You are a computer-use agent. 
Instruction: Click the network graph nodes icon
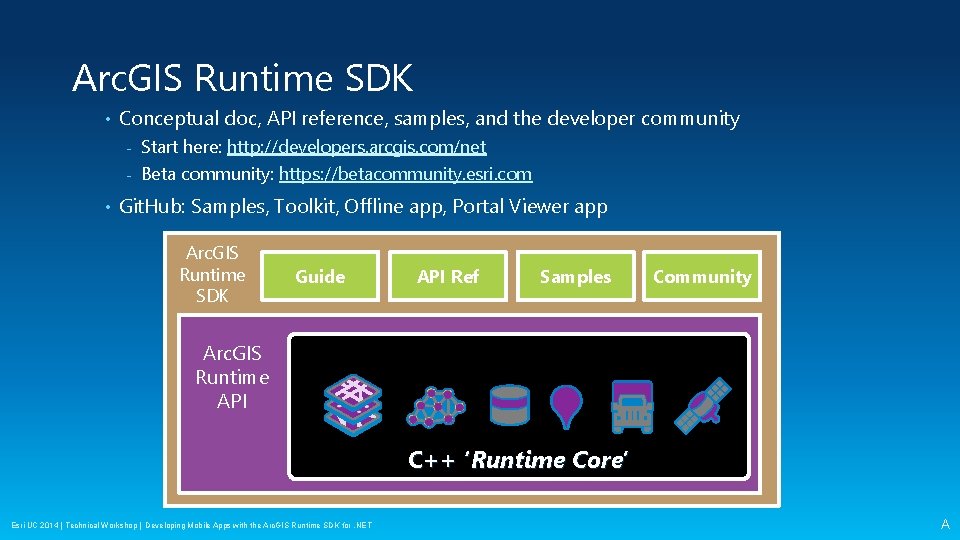click(x=436, y=407)
